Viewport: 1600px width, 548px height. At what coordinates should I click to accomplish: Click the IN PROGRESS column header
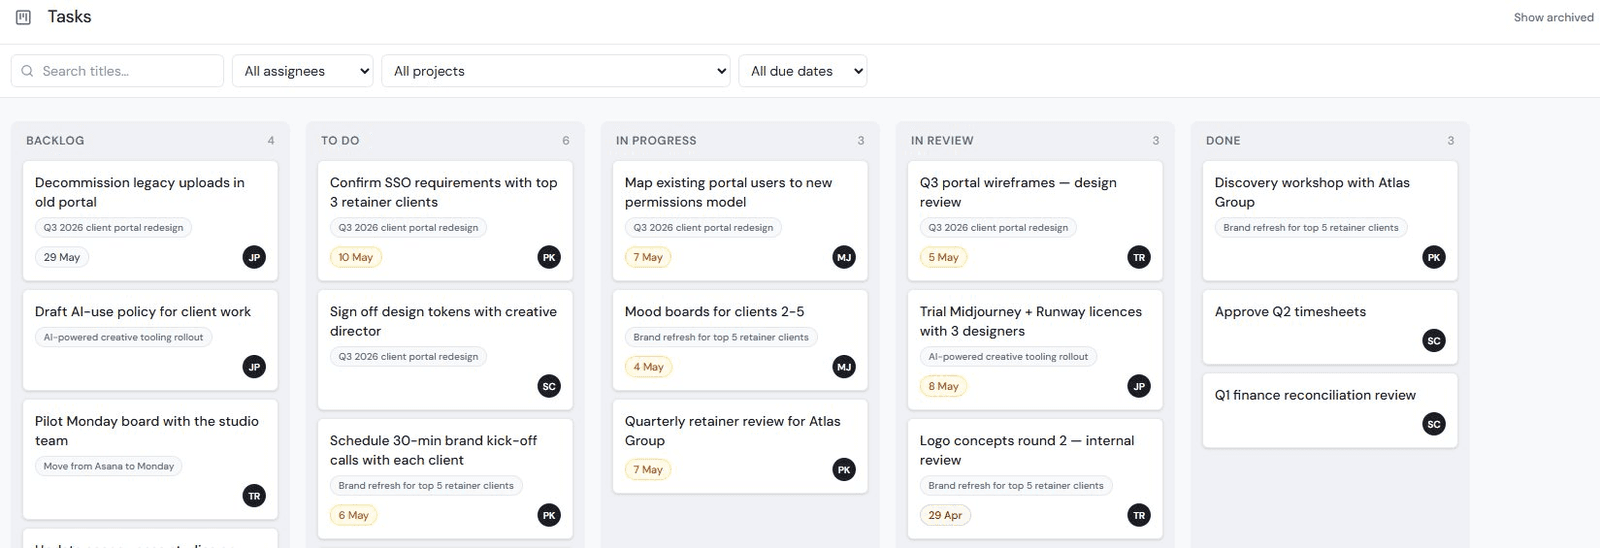[x=656, y=141]
